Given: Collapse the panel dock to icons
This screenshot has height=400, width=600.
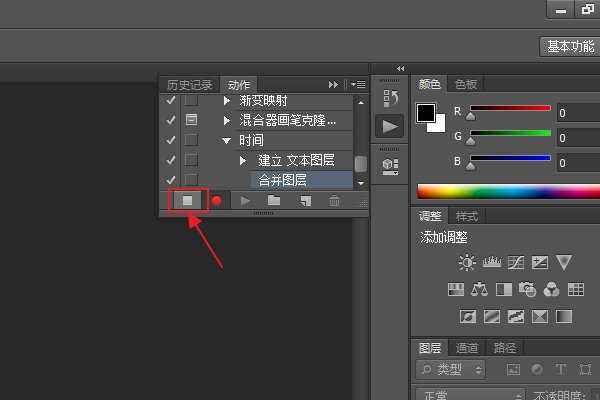Looking at the screenshot, I should coord(401,69).
